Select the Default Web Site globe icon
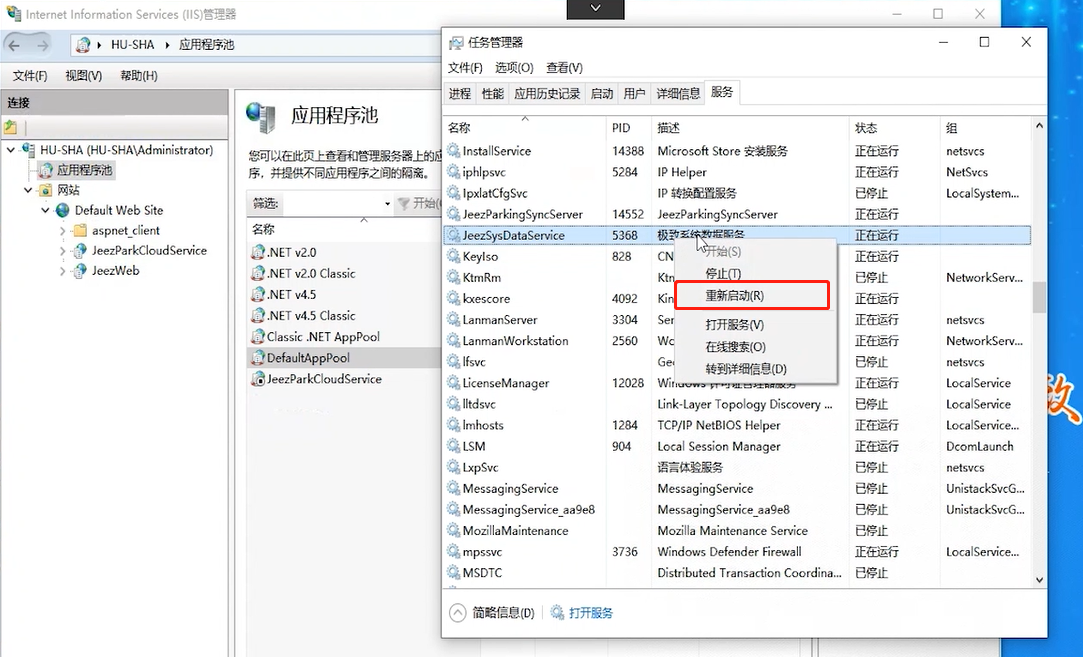 click(x=63, y=210)
